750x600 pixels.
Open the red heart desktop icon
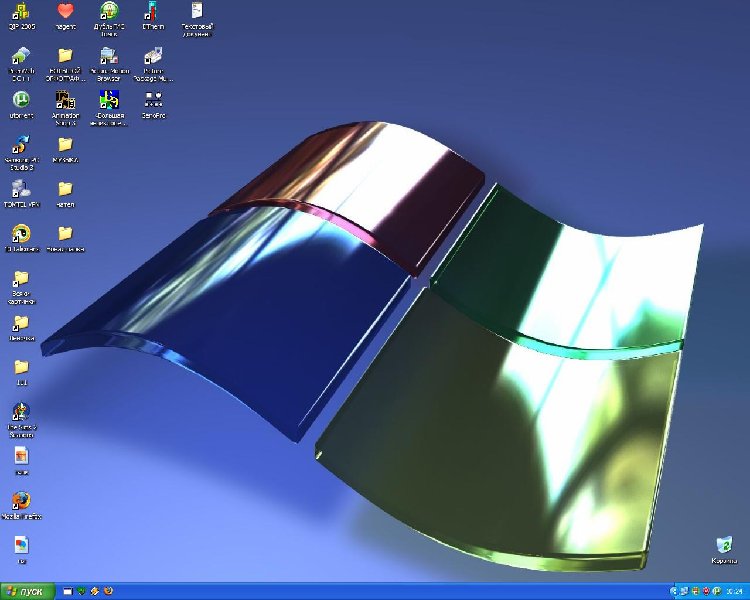pyautogui.click(x=66, y=16)
